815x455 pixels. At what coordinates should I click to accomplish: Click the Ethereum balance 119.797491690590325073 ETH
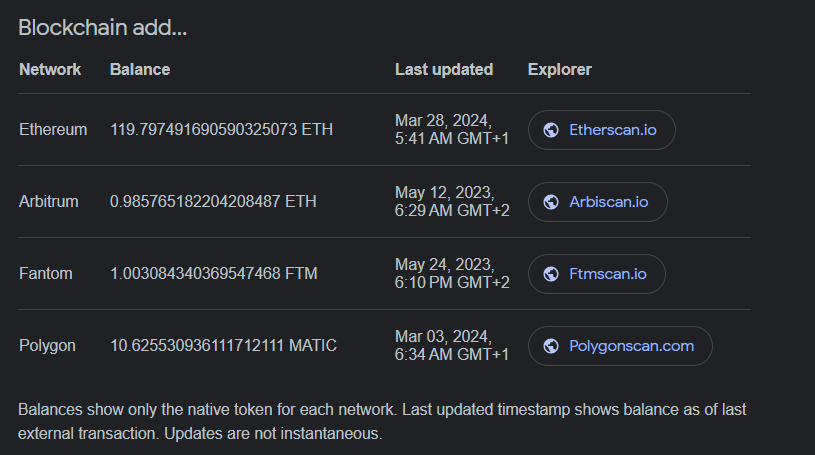[x=221, y=129]
